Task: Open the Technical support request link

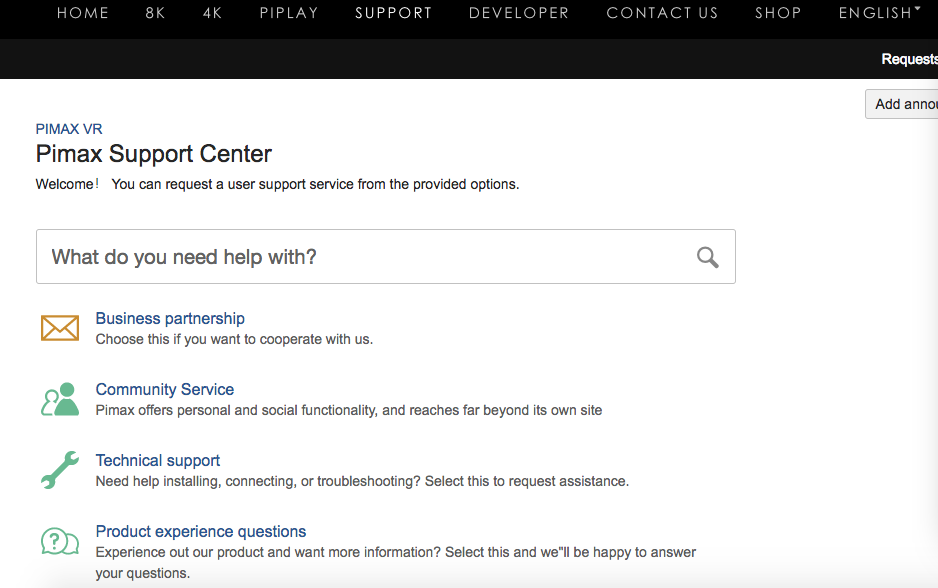Action: point(157,461)
